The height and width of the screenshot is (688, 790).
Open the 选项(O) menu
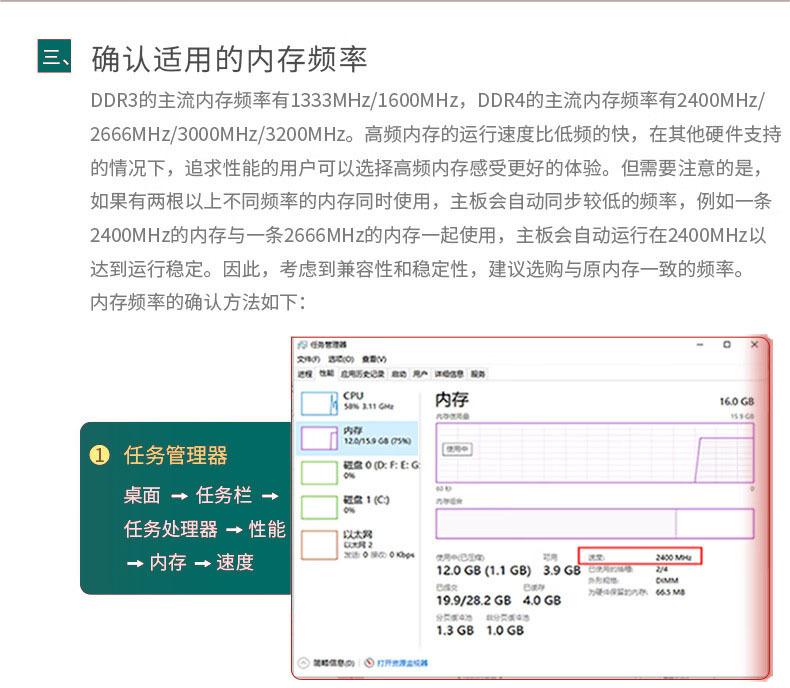tap(341, 359)
